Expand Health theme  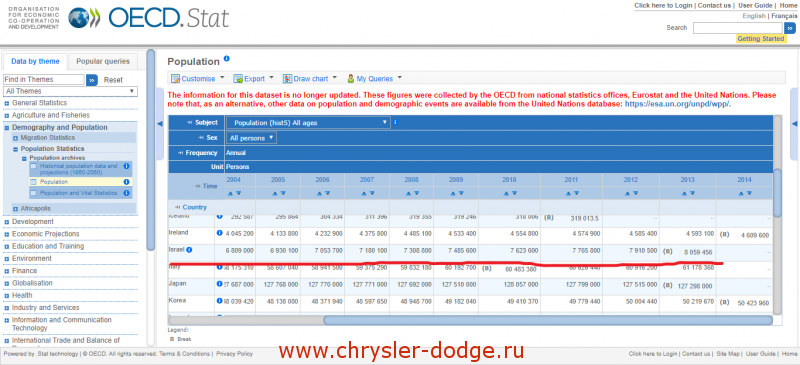pyautogui.click(x=7, y=296)
